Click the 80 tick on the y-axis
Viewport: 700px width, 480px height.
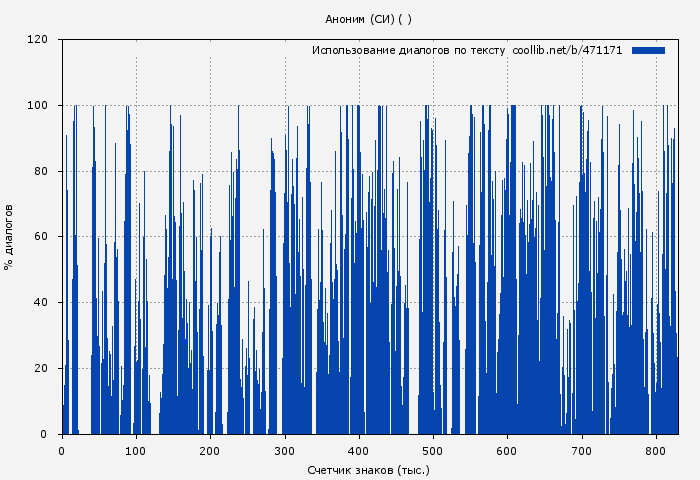click(41, 171)
